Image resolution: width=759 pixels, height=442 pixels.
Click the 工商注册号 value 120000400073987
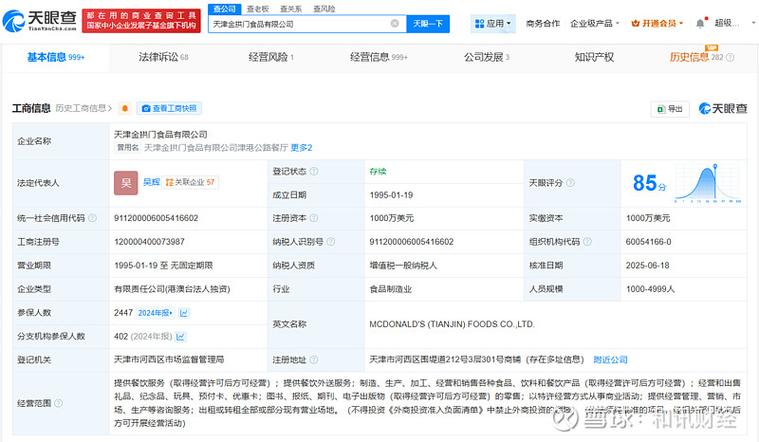pos(149,242)
